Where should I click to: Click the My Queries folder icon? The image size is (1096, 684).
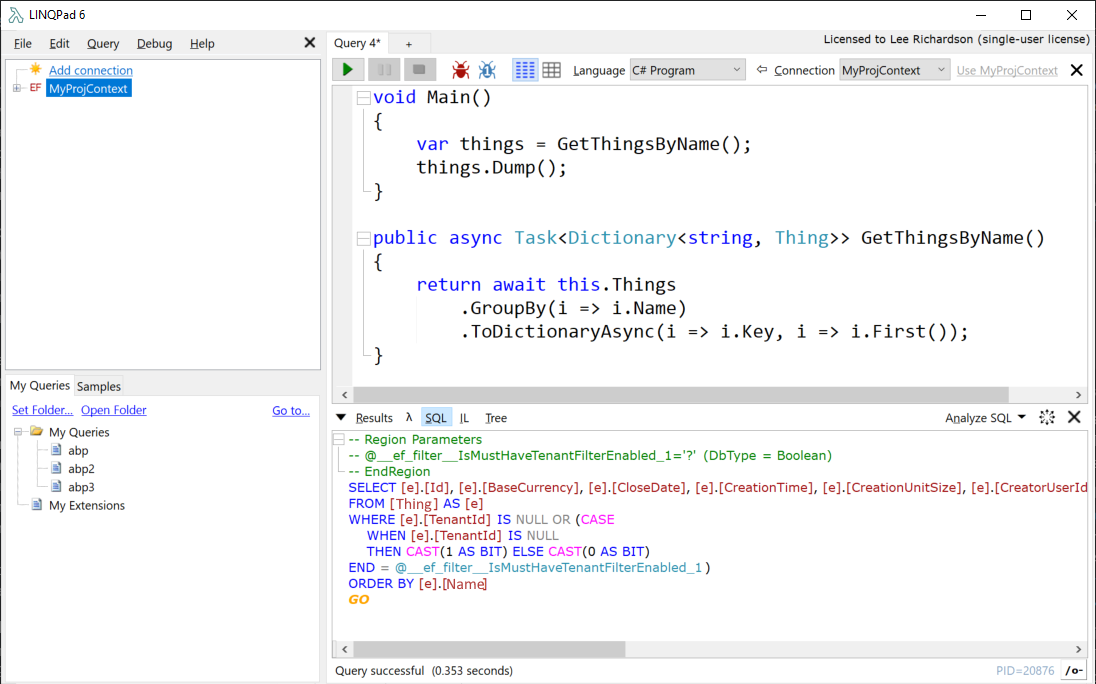point(36,431)
